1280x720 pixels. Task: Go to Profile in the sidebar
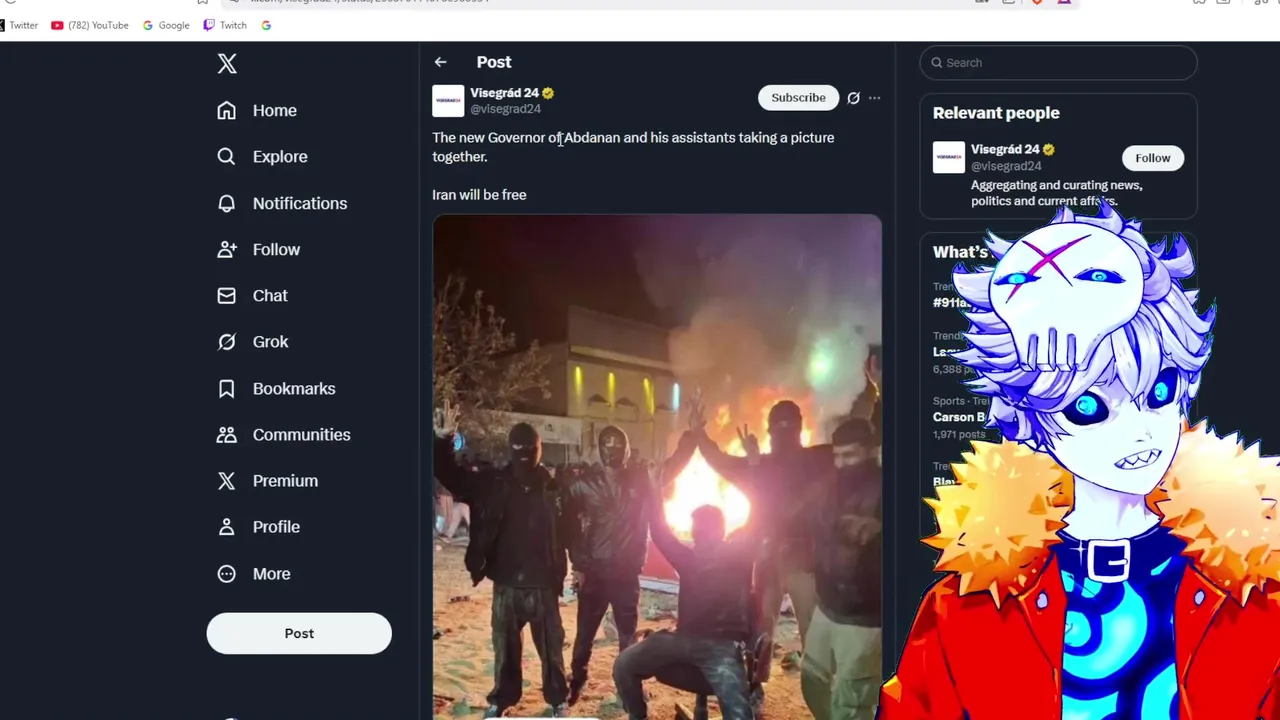click(x=258, y=527)
